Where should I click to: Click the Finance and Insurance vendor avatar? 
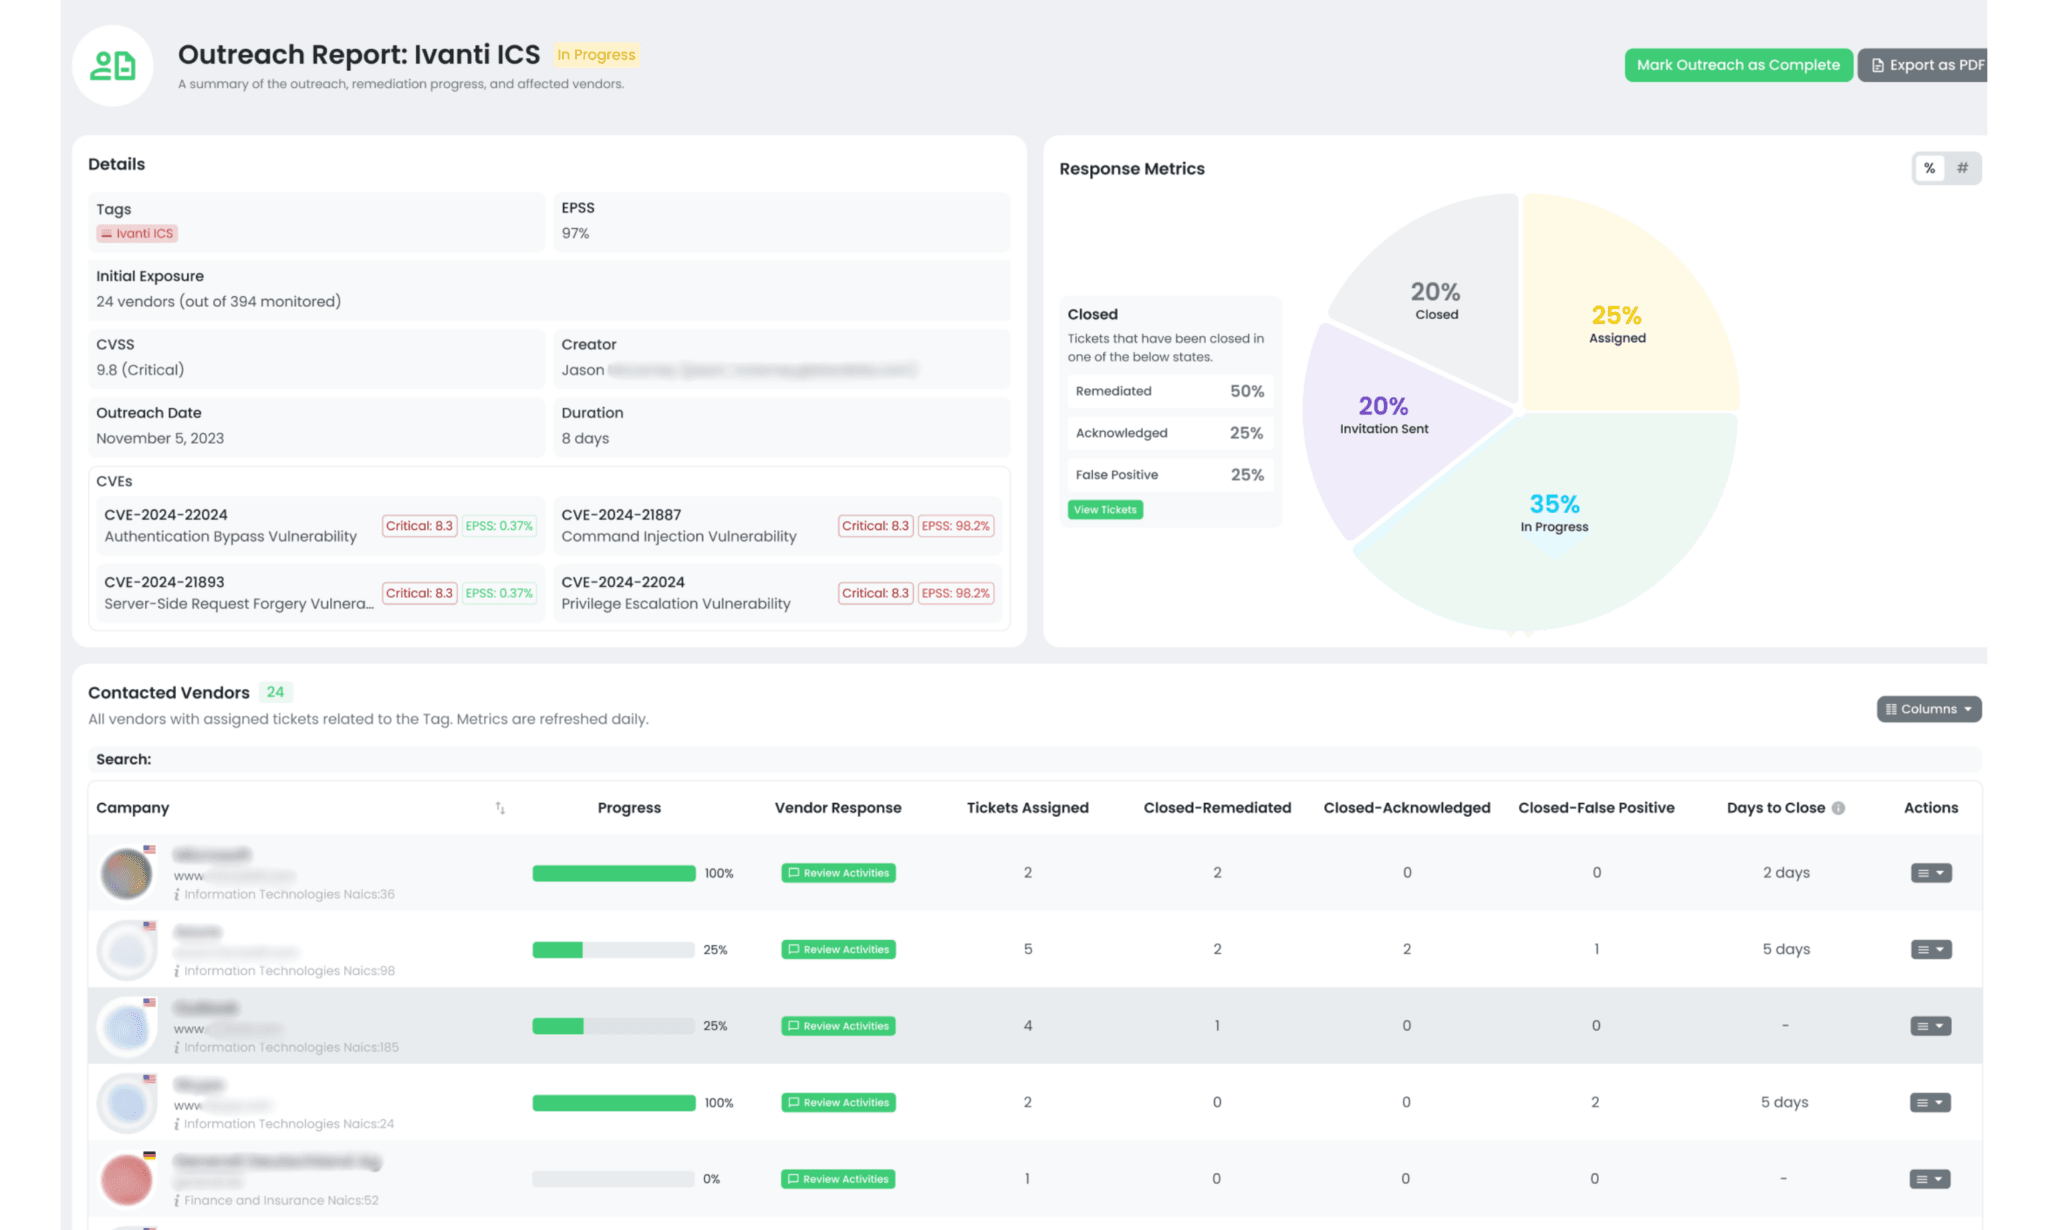click(127, 1179)
